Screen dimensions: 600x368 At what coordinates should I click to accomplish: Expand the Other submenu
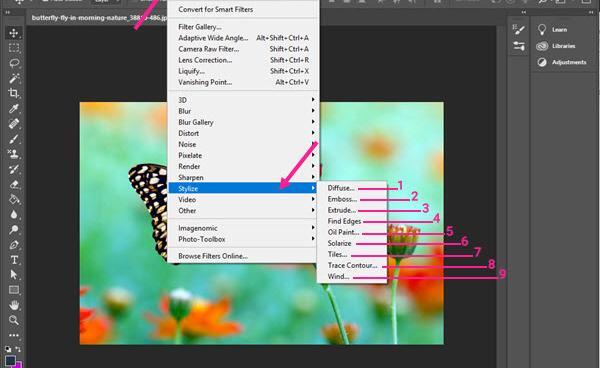pyautogui.click(x=243, y=210)
